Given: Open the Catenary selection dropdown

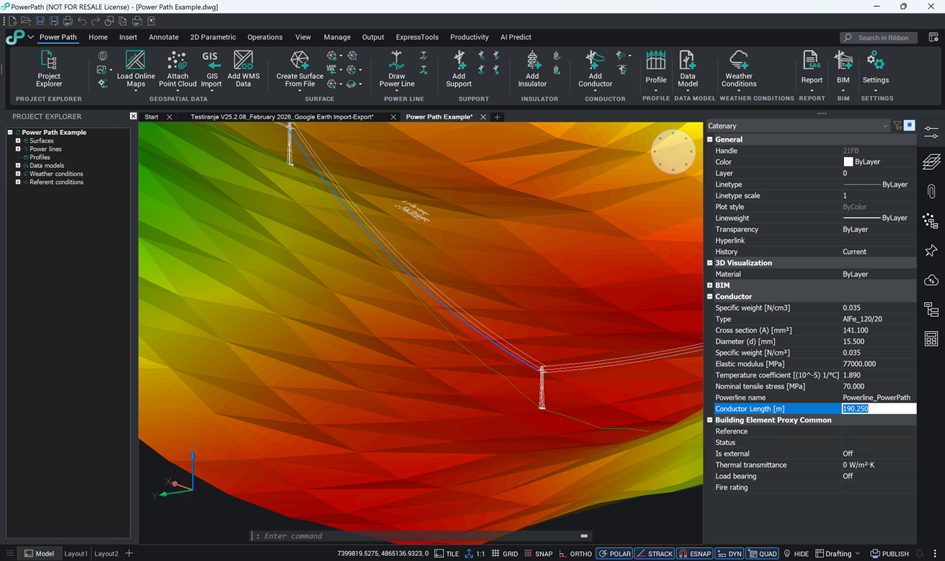Looking at the screenshot, I should coord(885,126).
